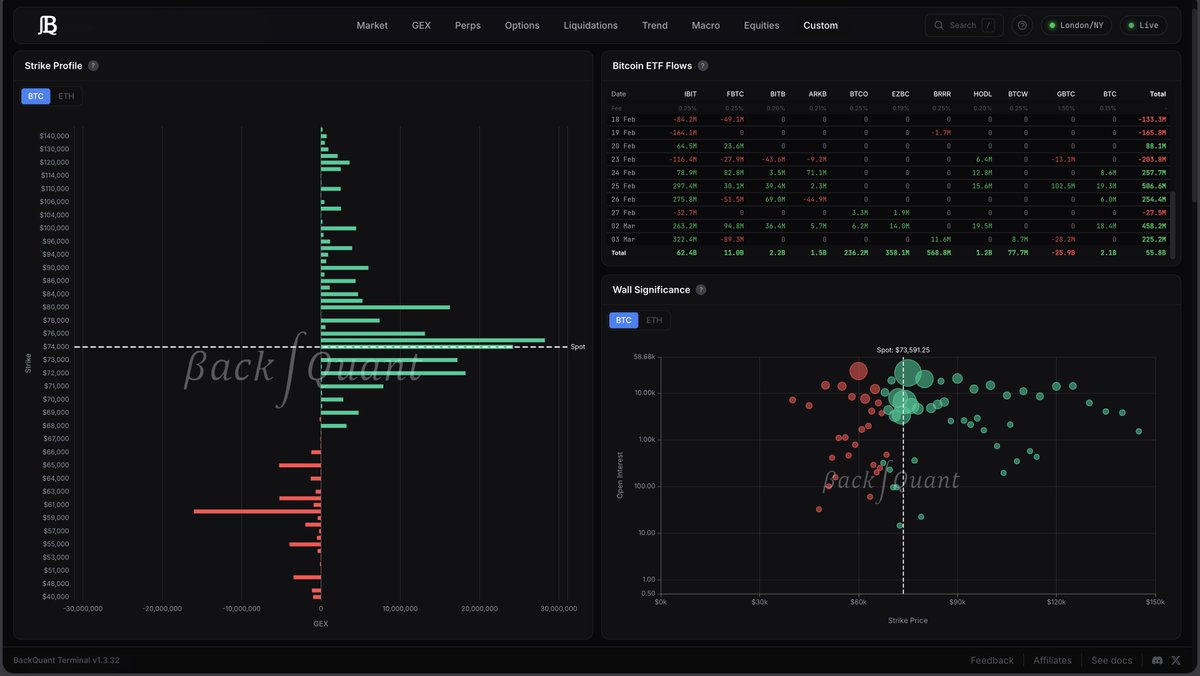
Task: Click the GBTC column header
Action: point(1065,94)
